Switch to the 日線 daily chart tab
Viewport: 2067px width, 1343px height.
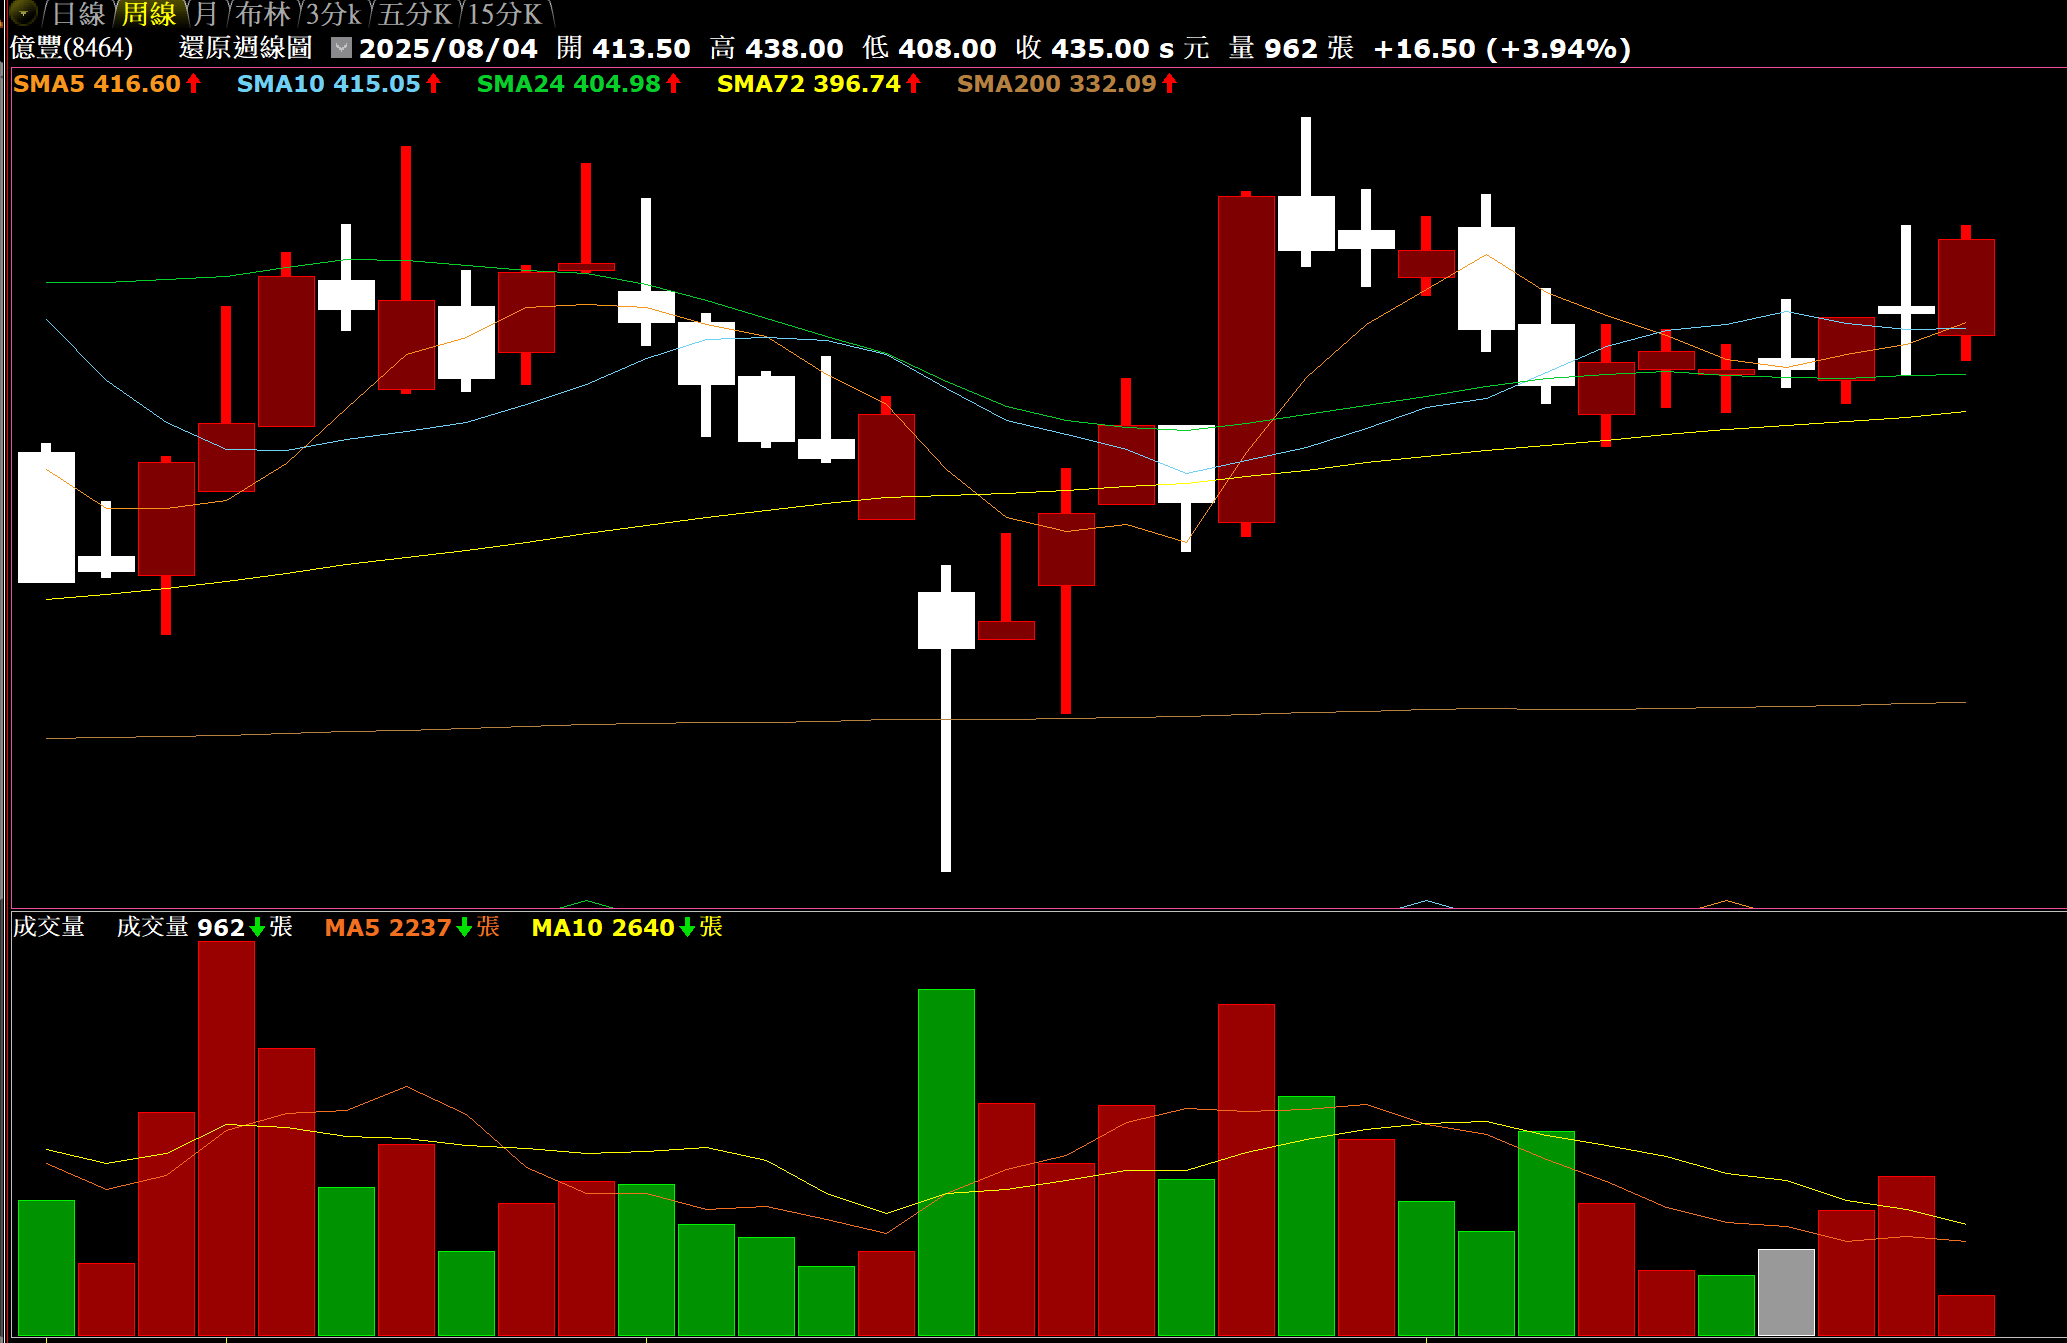click(78, 14)
